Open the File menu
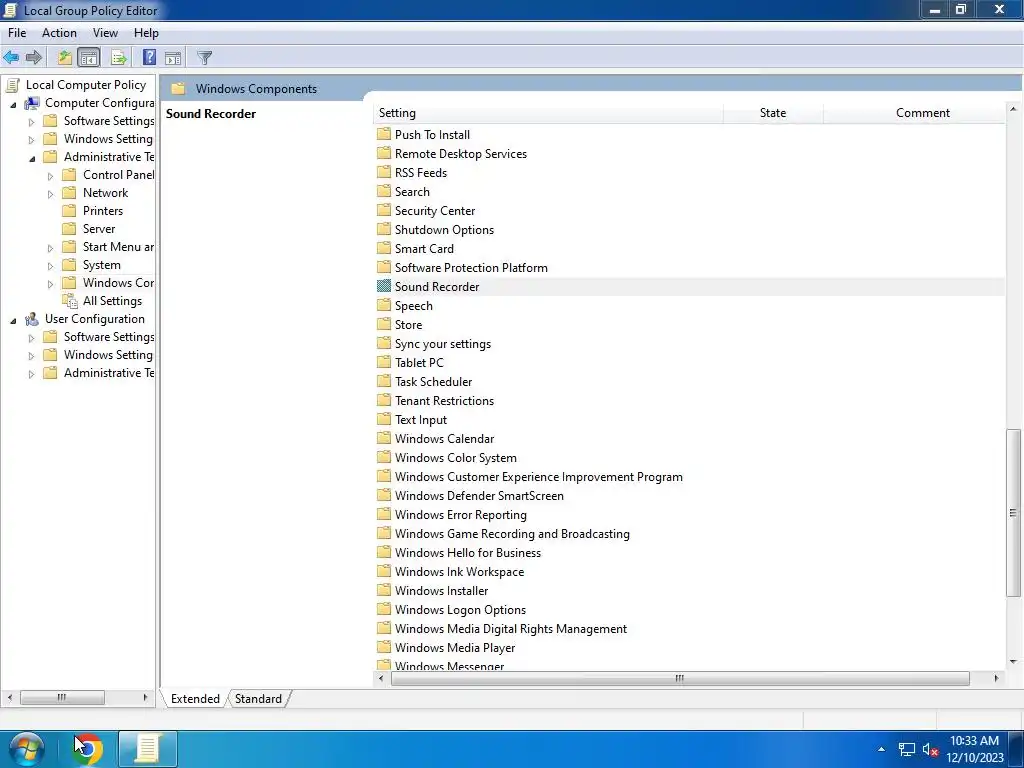The height and width of the screenshot is (768, 1024). click(x=17, y=33)
